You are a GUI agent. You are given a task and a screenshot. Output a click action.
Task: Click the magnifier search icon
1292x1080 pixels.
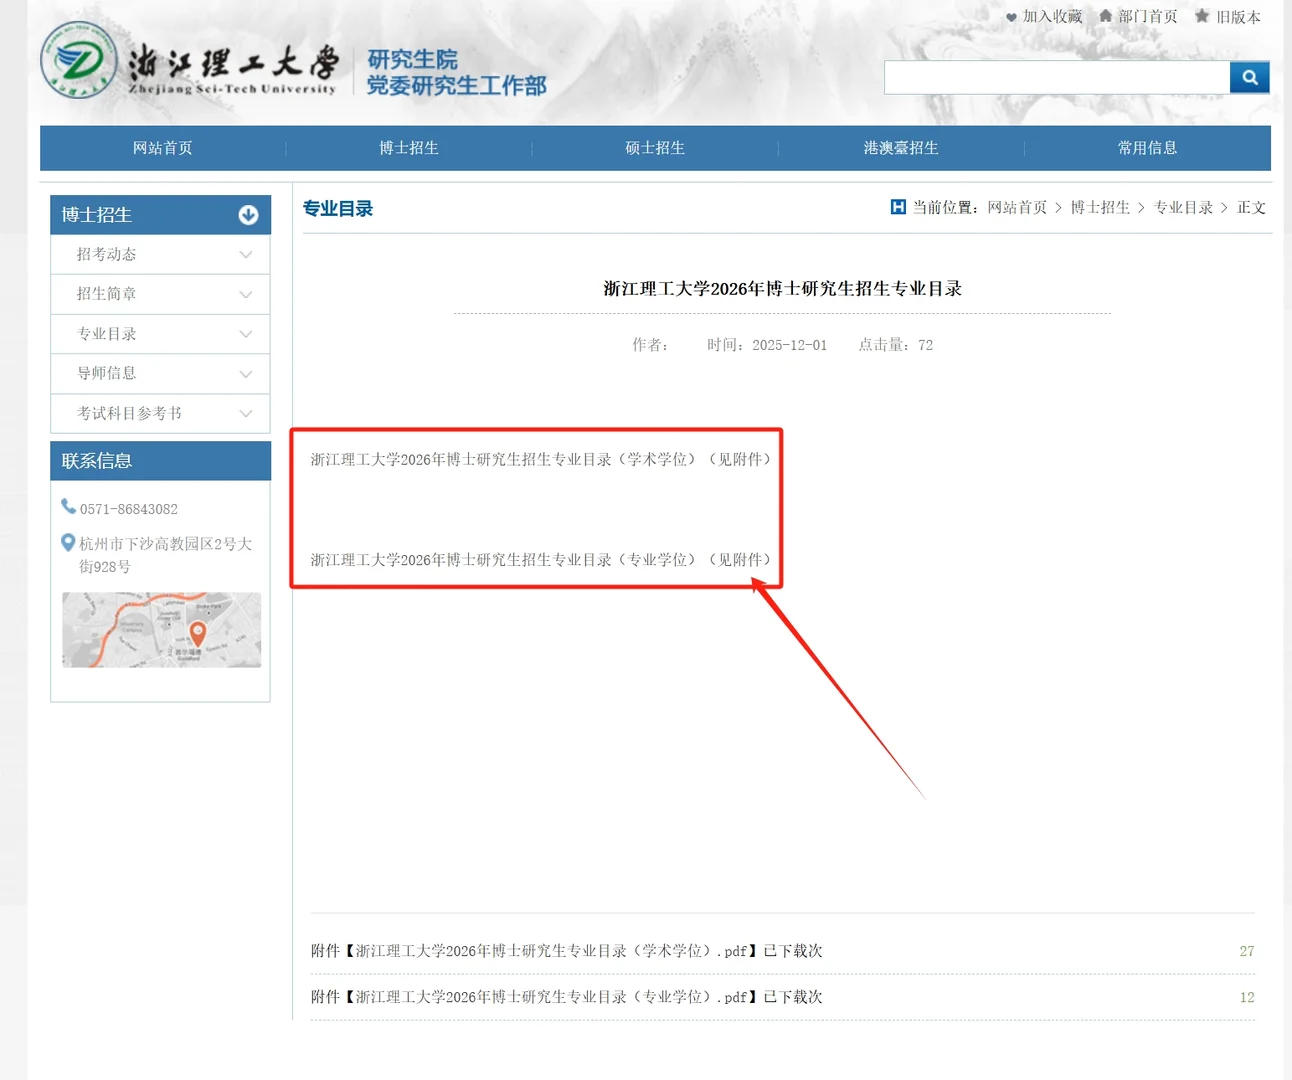(1248, 76)
